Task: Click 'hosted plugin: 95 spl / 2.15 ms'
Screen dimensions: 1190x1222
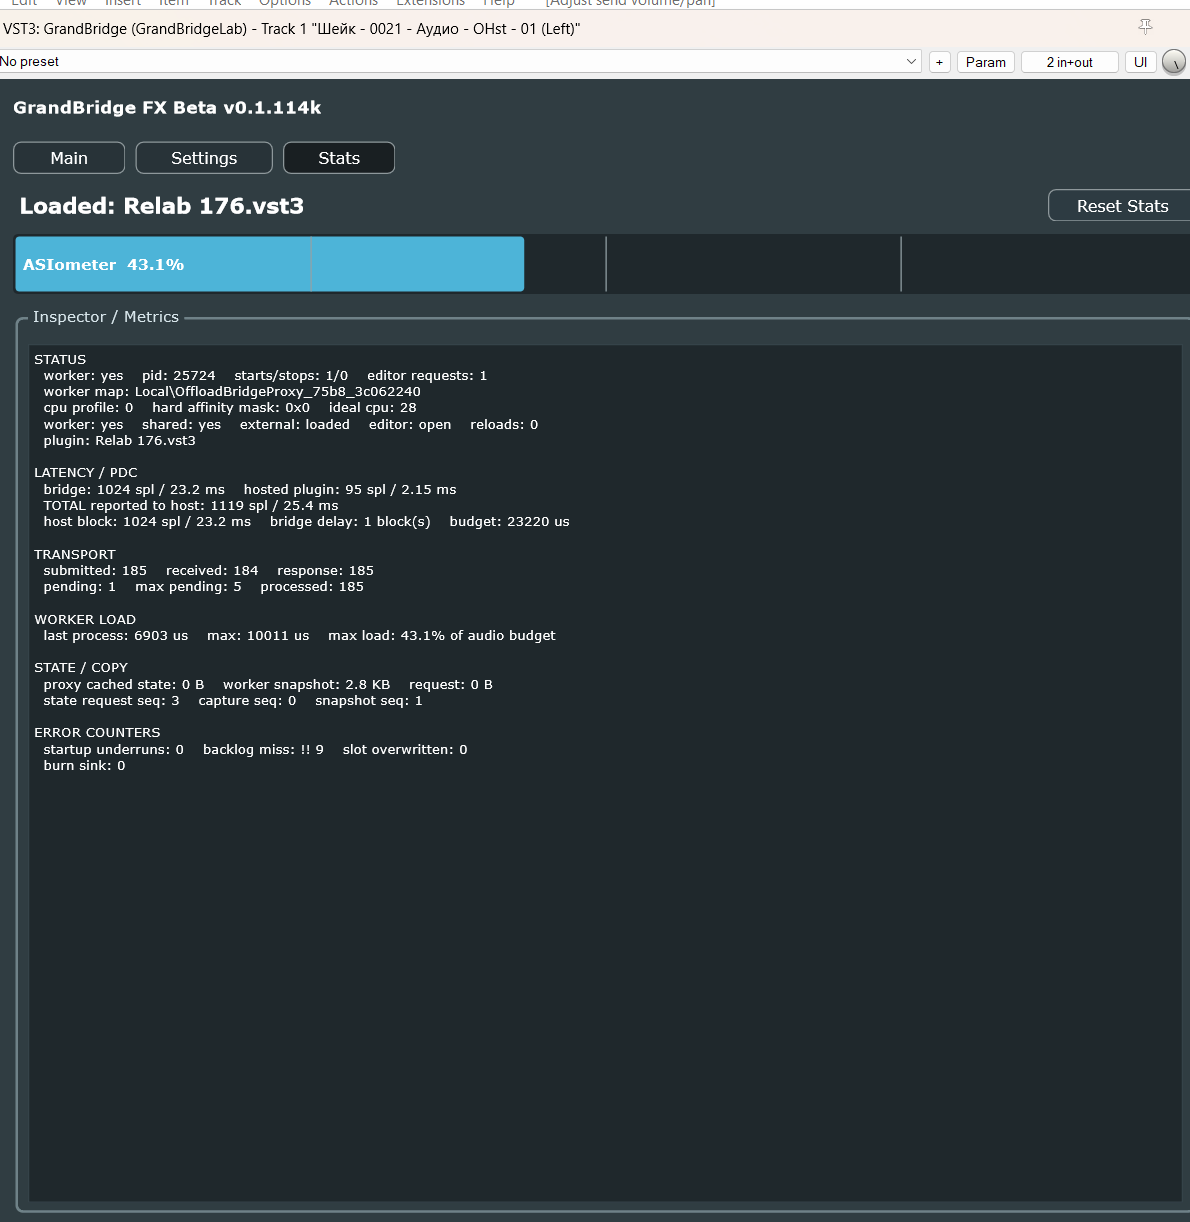Action: click(x=350, y=490)
